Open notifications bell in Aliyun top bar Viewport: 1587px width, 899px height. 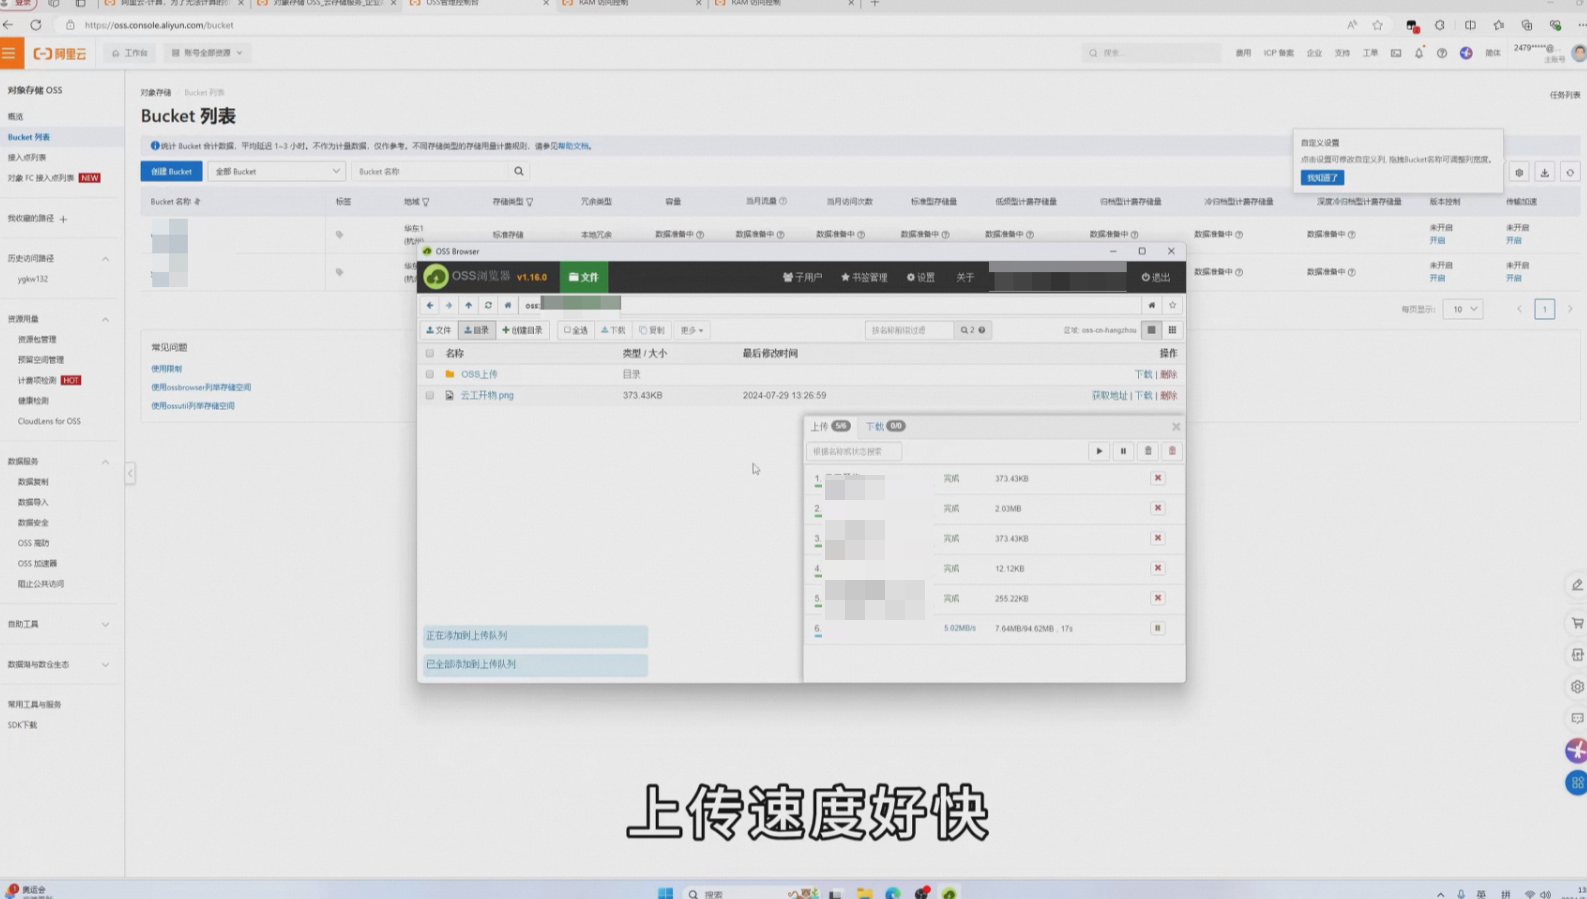[1418, 53]
